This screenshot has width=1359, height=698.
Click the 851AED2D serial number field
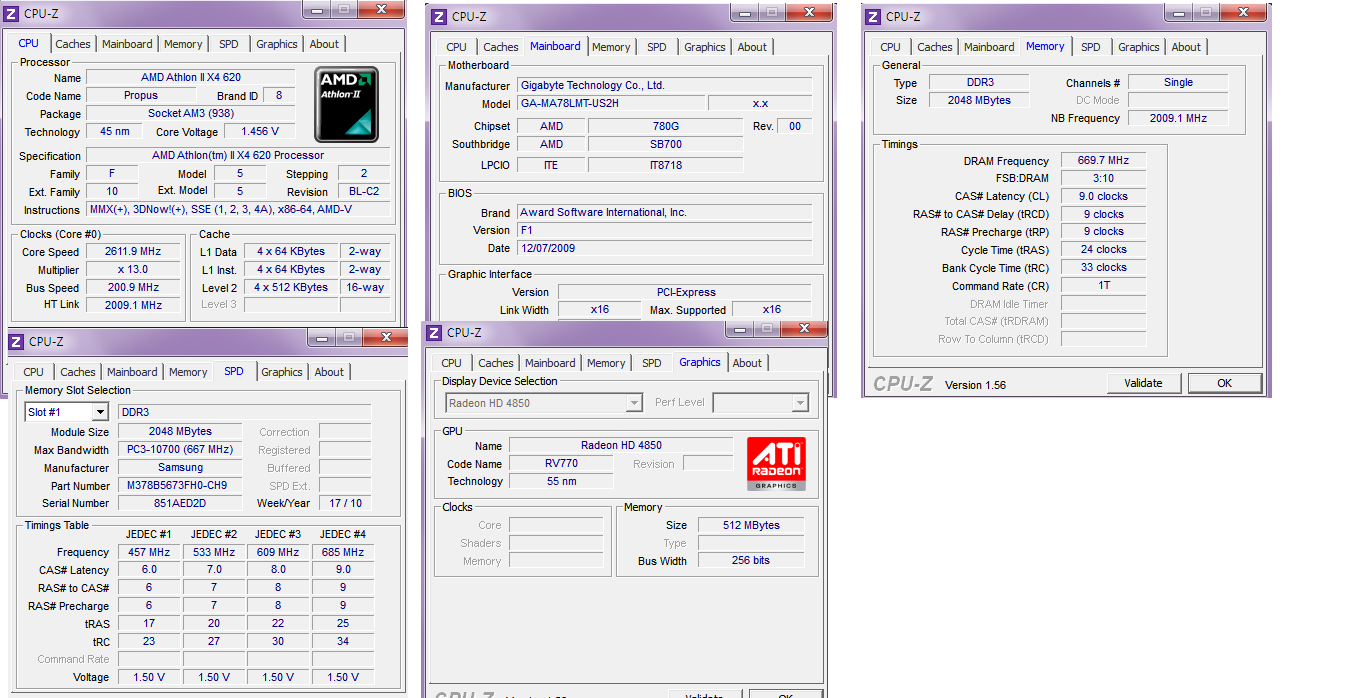pyautogui.click(x=180, y=504)
